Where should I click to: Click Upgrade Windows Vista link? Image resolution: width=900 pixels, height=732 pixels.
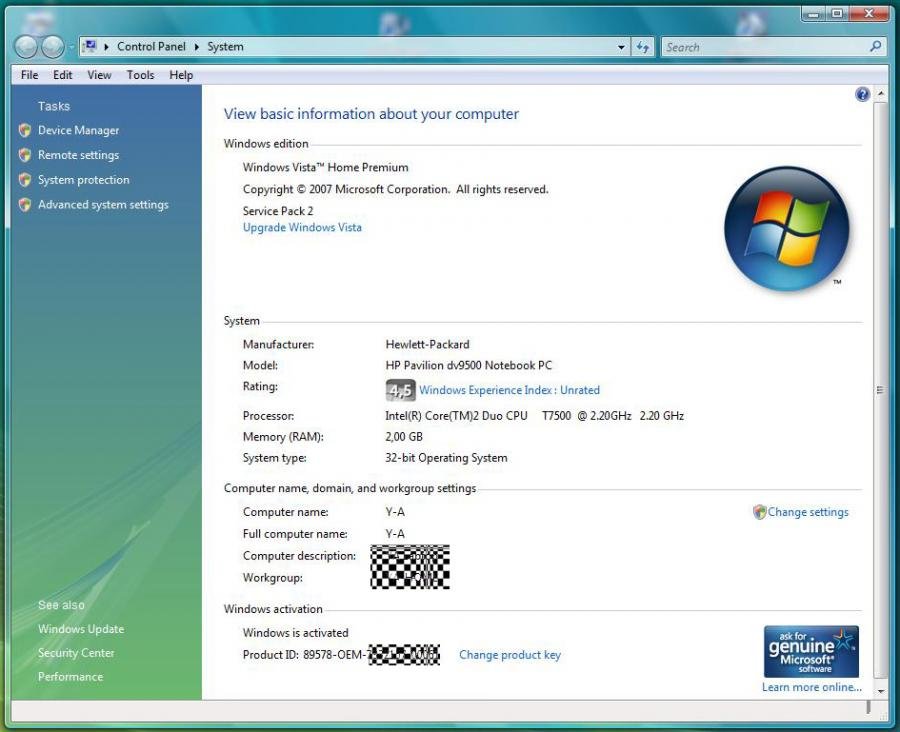(x=302, y=228)
